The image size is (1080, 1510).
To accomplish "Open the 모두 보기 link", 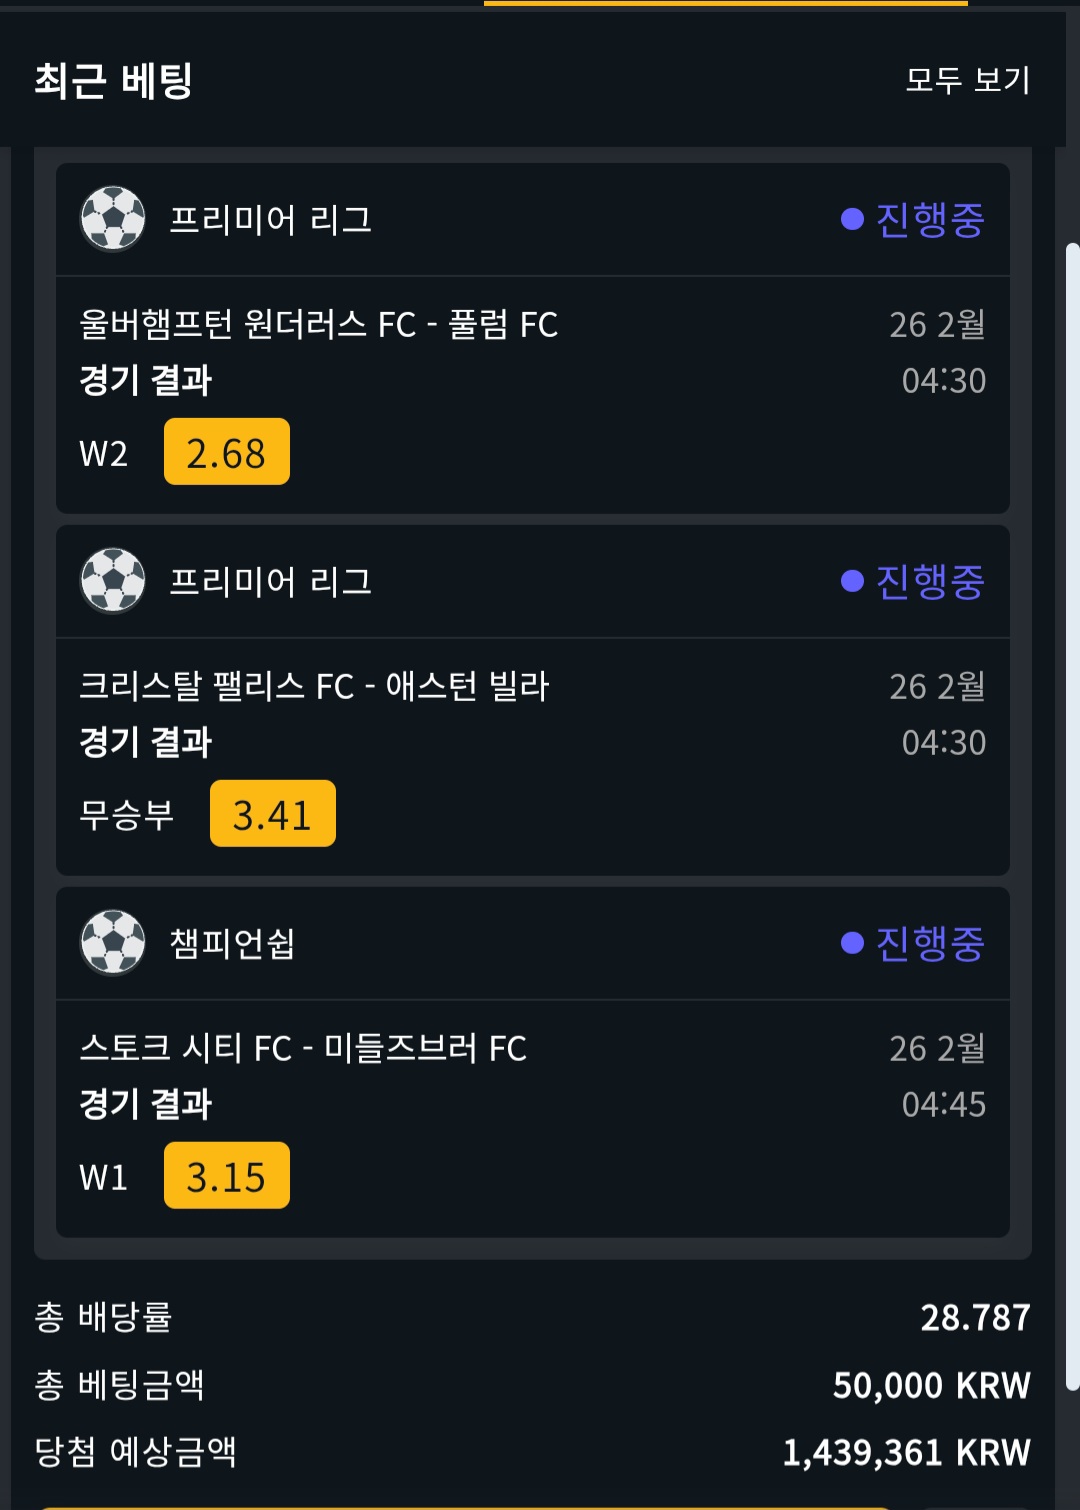I will point(967,80).
